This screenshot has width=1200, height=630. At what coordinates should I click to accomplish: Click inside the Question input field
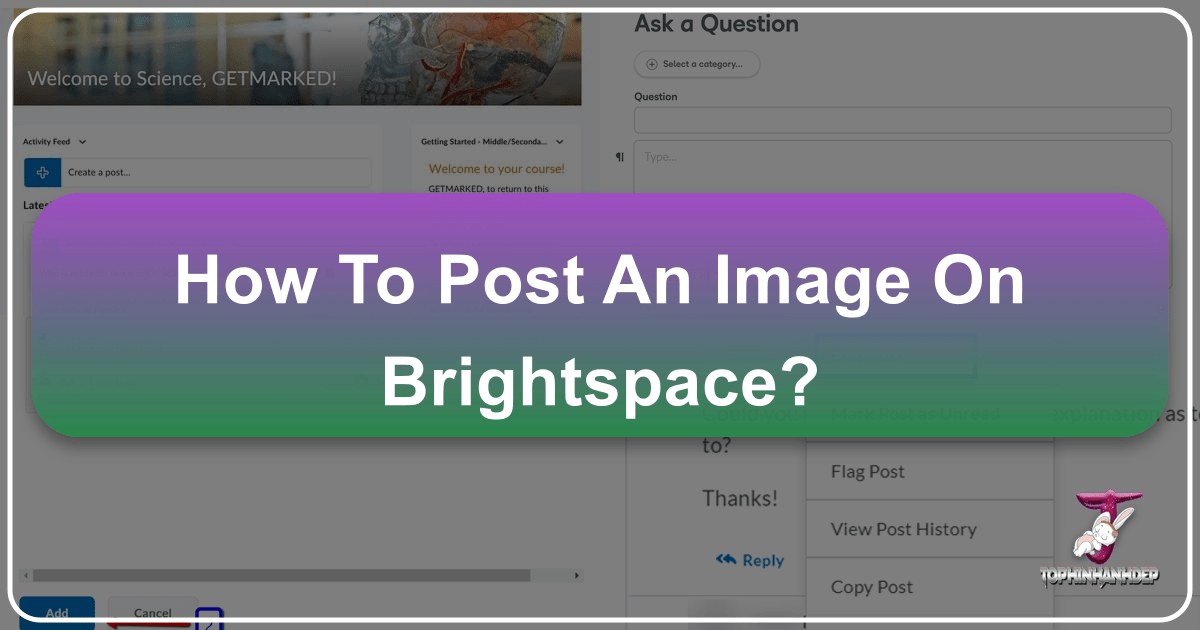pos(900,119)
